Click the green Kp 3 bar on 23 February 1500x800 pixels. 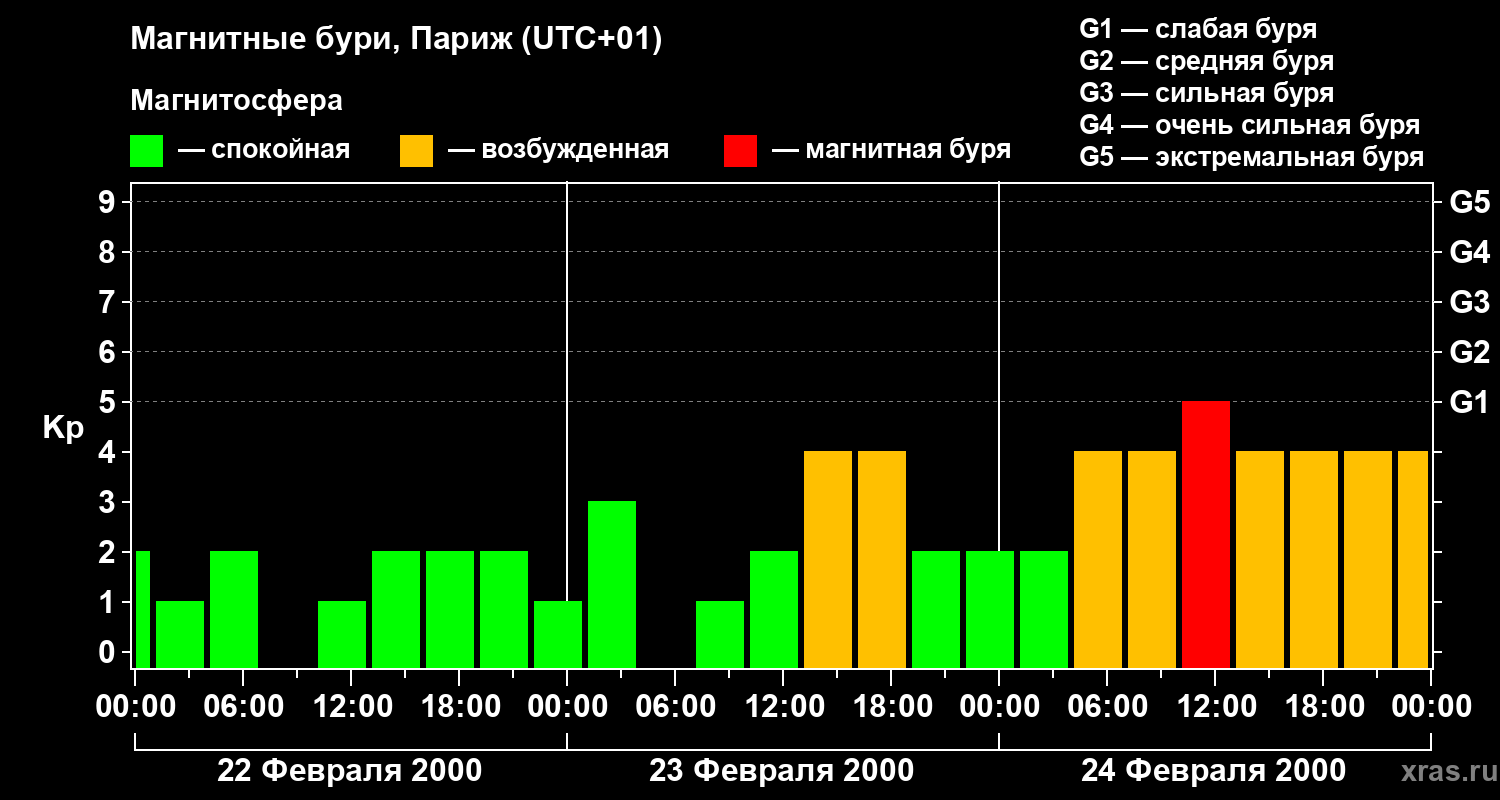pos(612,584)
